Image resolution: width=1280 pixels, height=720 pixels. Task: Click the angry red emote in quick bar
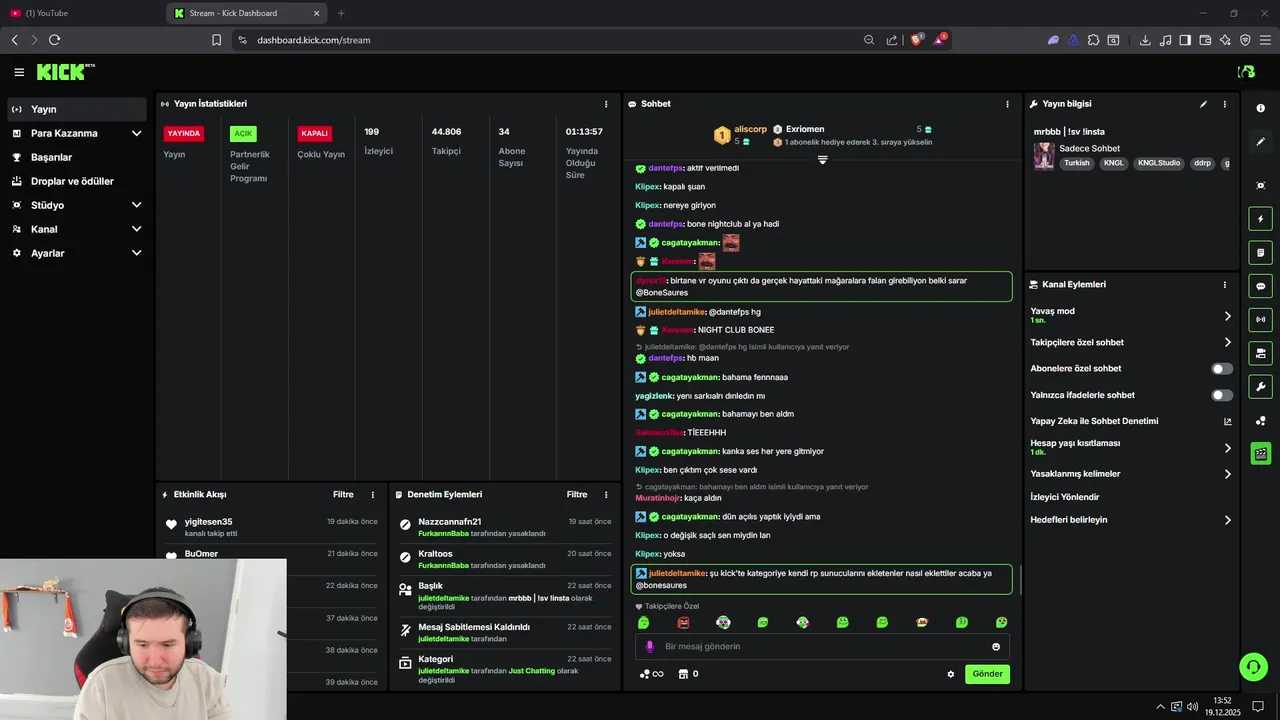coord(683,623)
